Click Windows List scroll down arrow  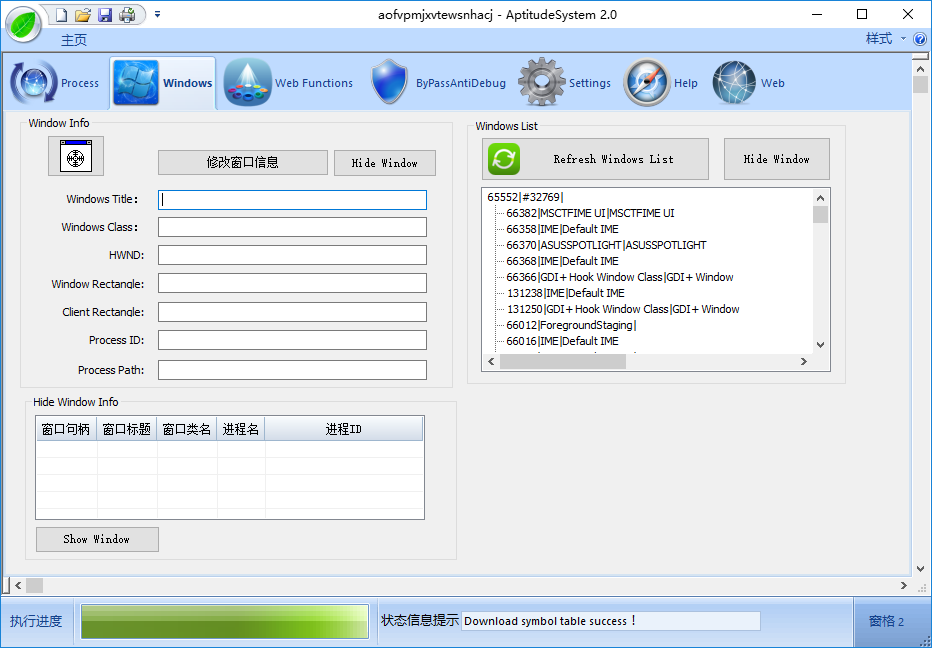tap(820, 345)
